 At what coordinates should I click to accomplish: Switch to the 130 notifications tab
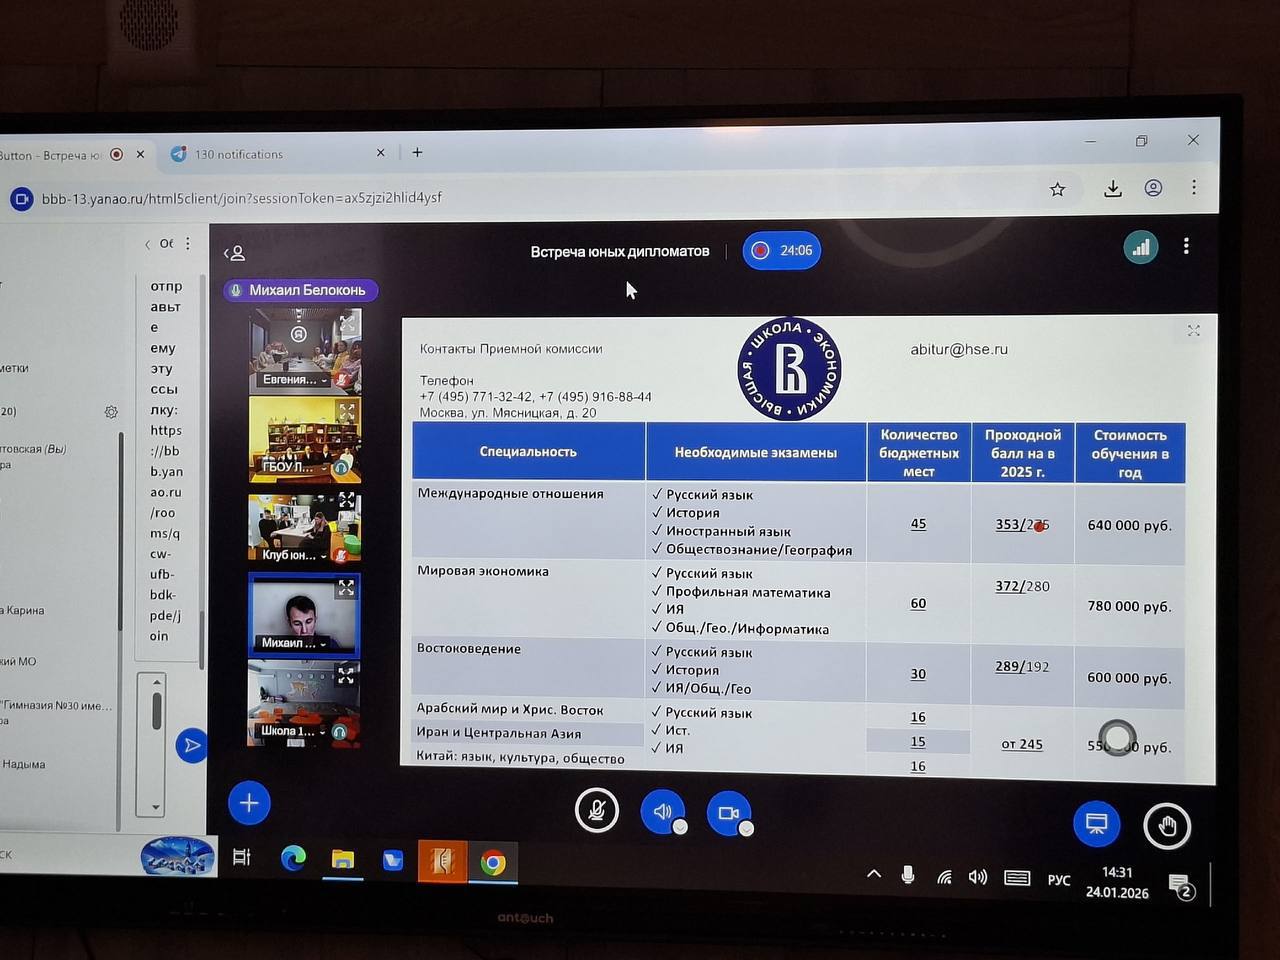[x=240, y=154]
